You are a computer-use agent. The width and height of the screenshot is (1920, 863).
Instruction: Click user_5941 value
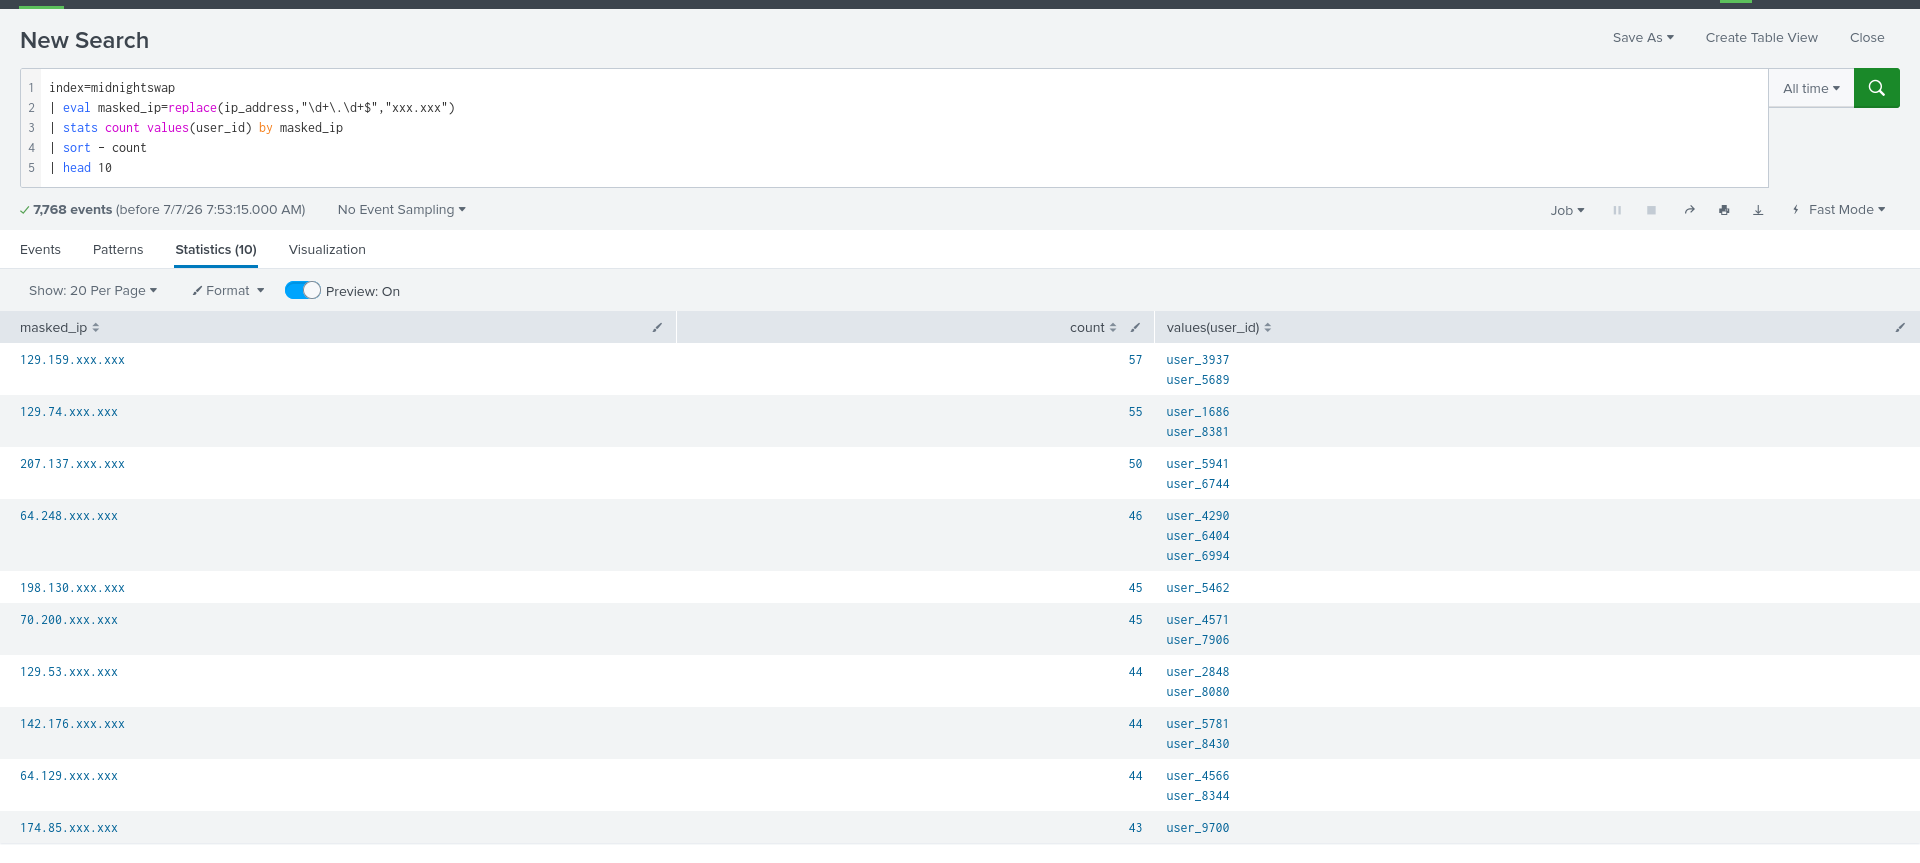[1198, 464]
